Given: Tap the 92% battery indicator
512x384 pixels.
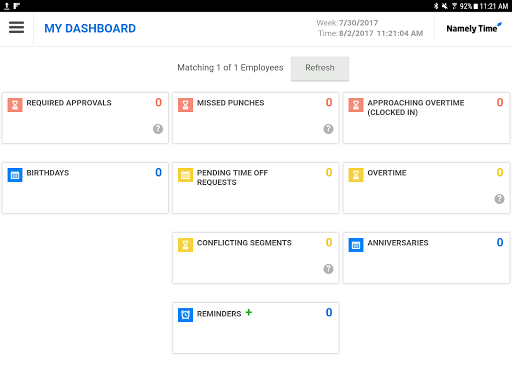Looking at the screenshot, I should 469,6.
